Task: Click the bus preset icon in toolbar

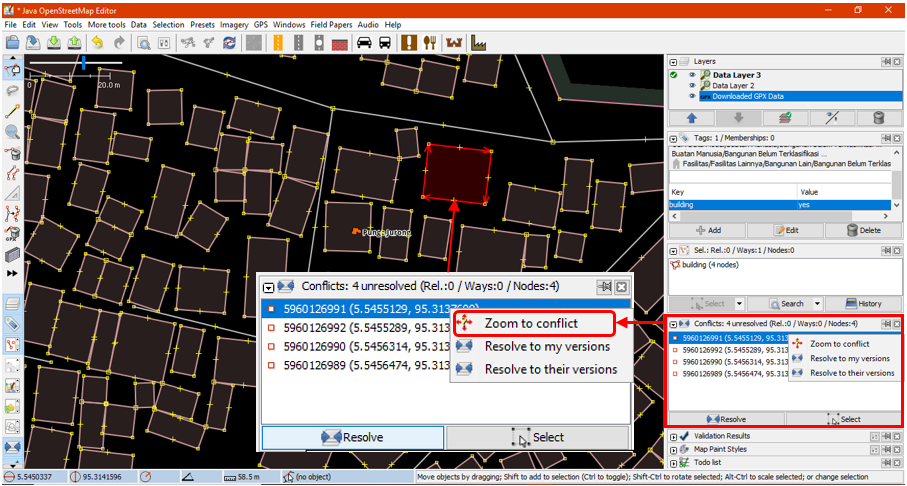Action: [385, 43]
